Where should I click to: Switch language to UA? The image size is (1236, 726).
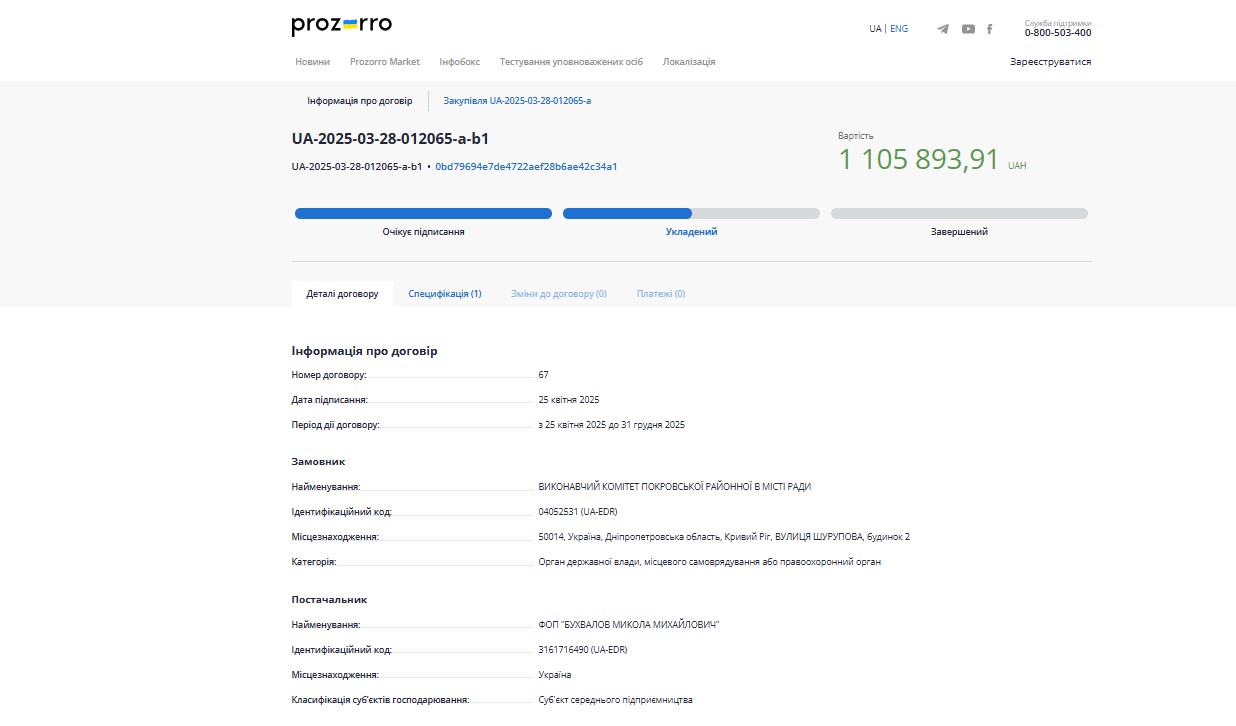(x=875, y=29)
